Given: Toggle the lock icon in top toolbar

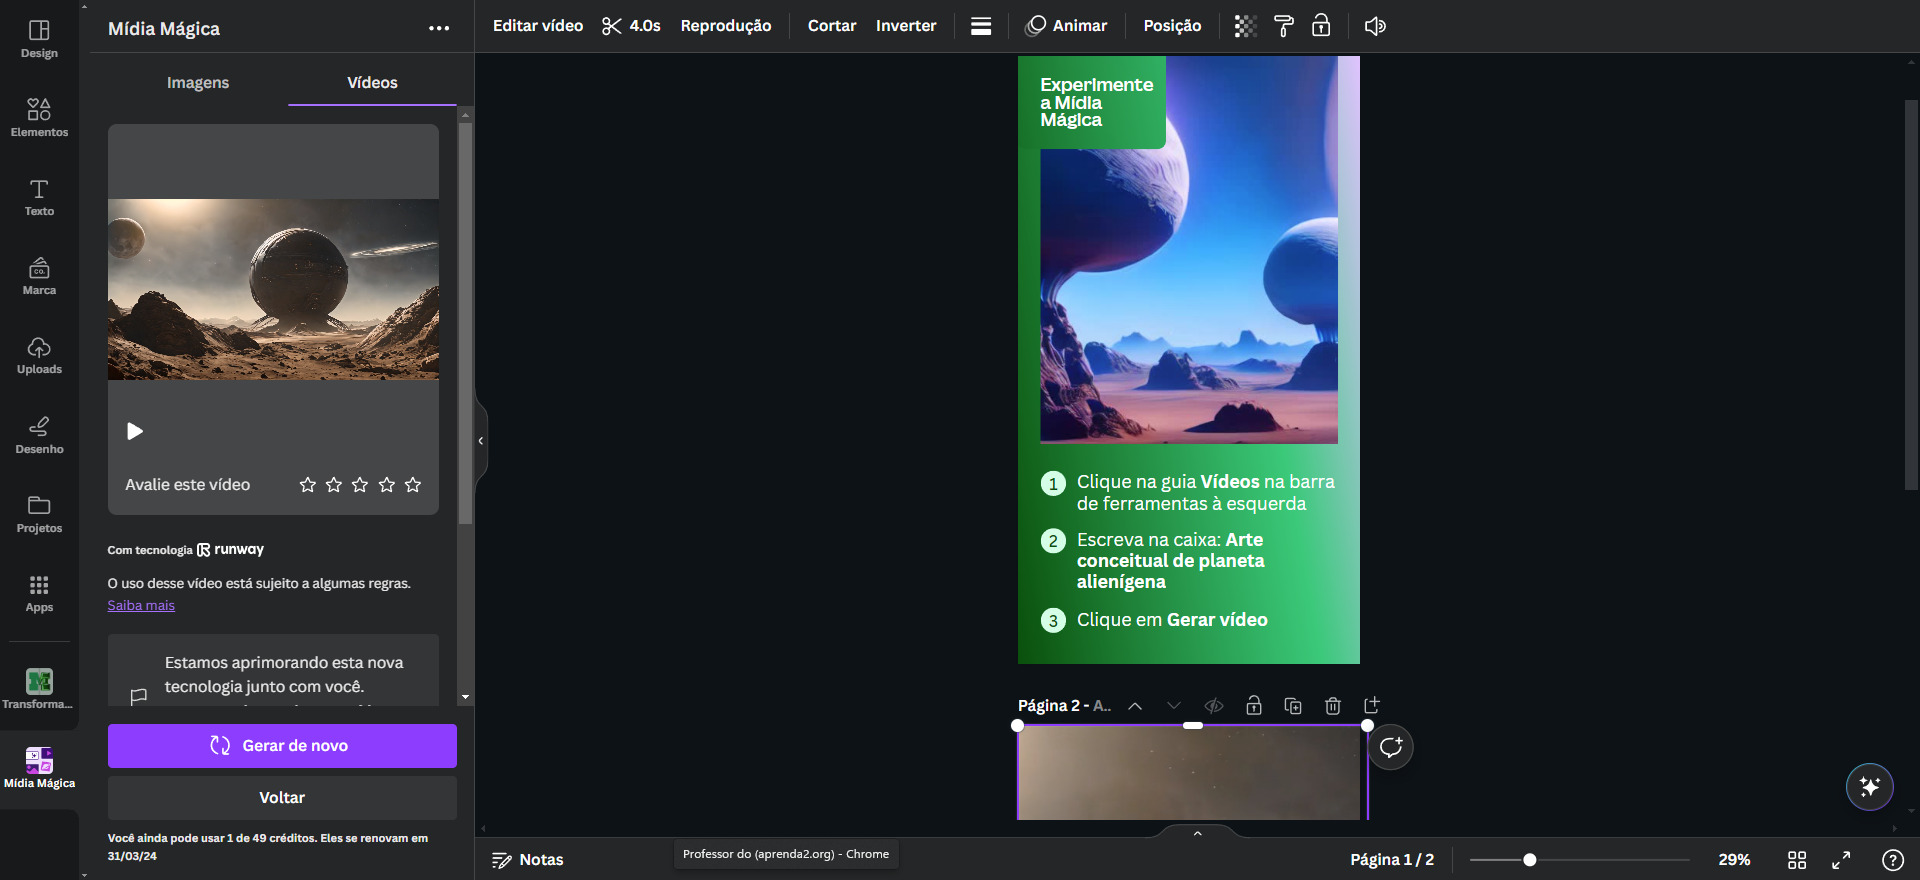Looking at the screenshot, I should 1321,26.
